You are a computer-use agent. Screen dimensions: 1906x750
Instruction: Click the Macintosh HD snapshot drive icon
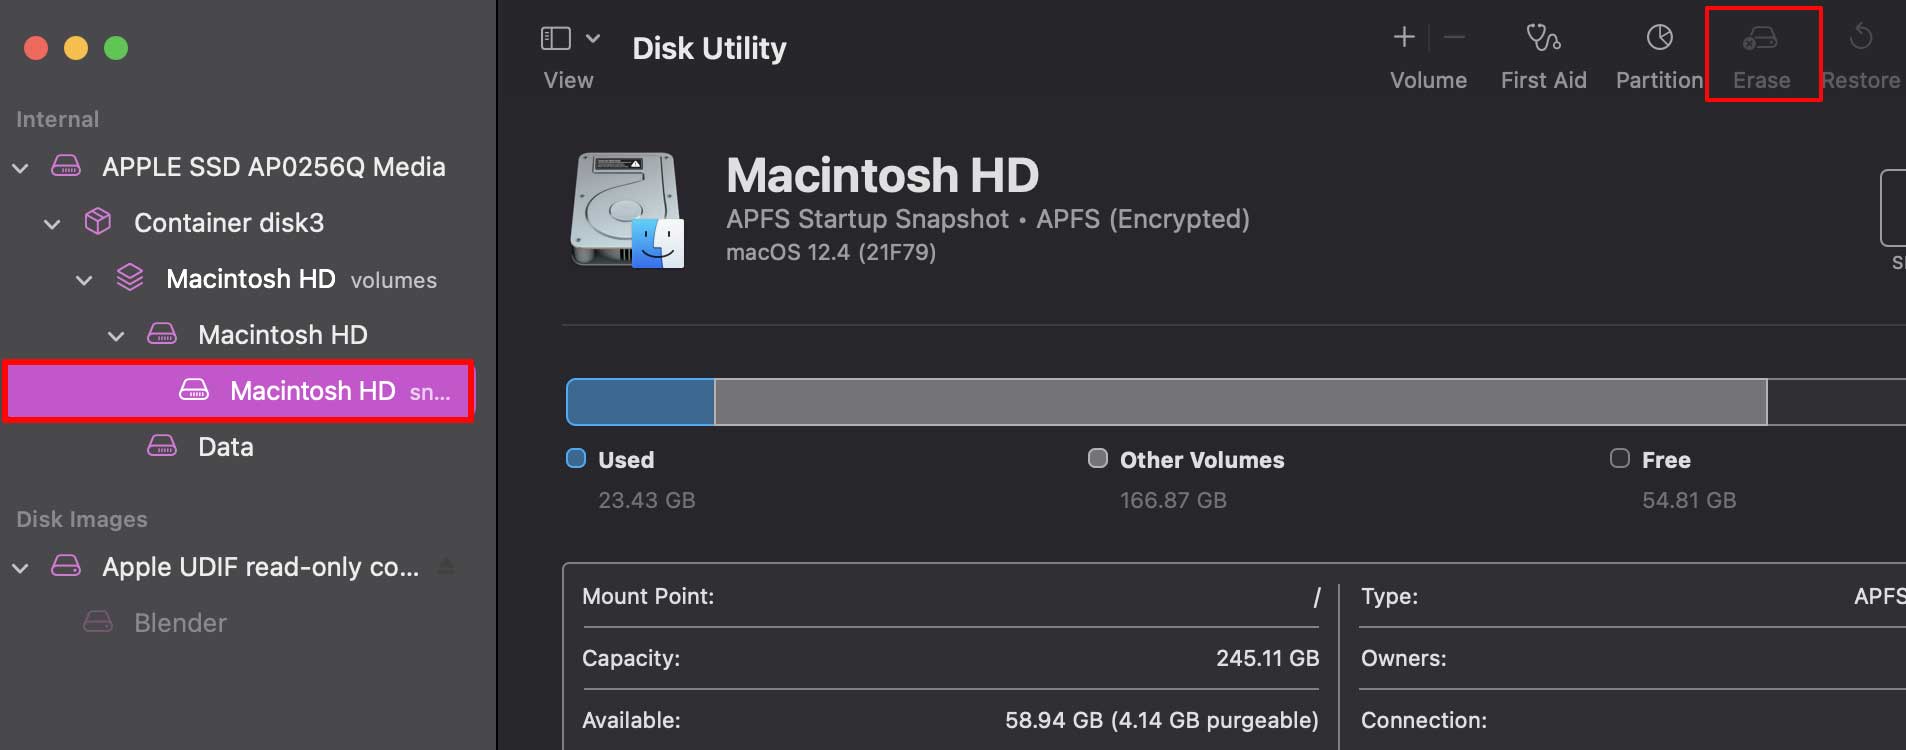[x=194, y=389]
